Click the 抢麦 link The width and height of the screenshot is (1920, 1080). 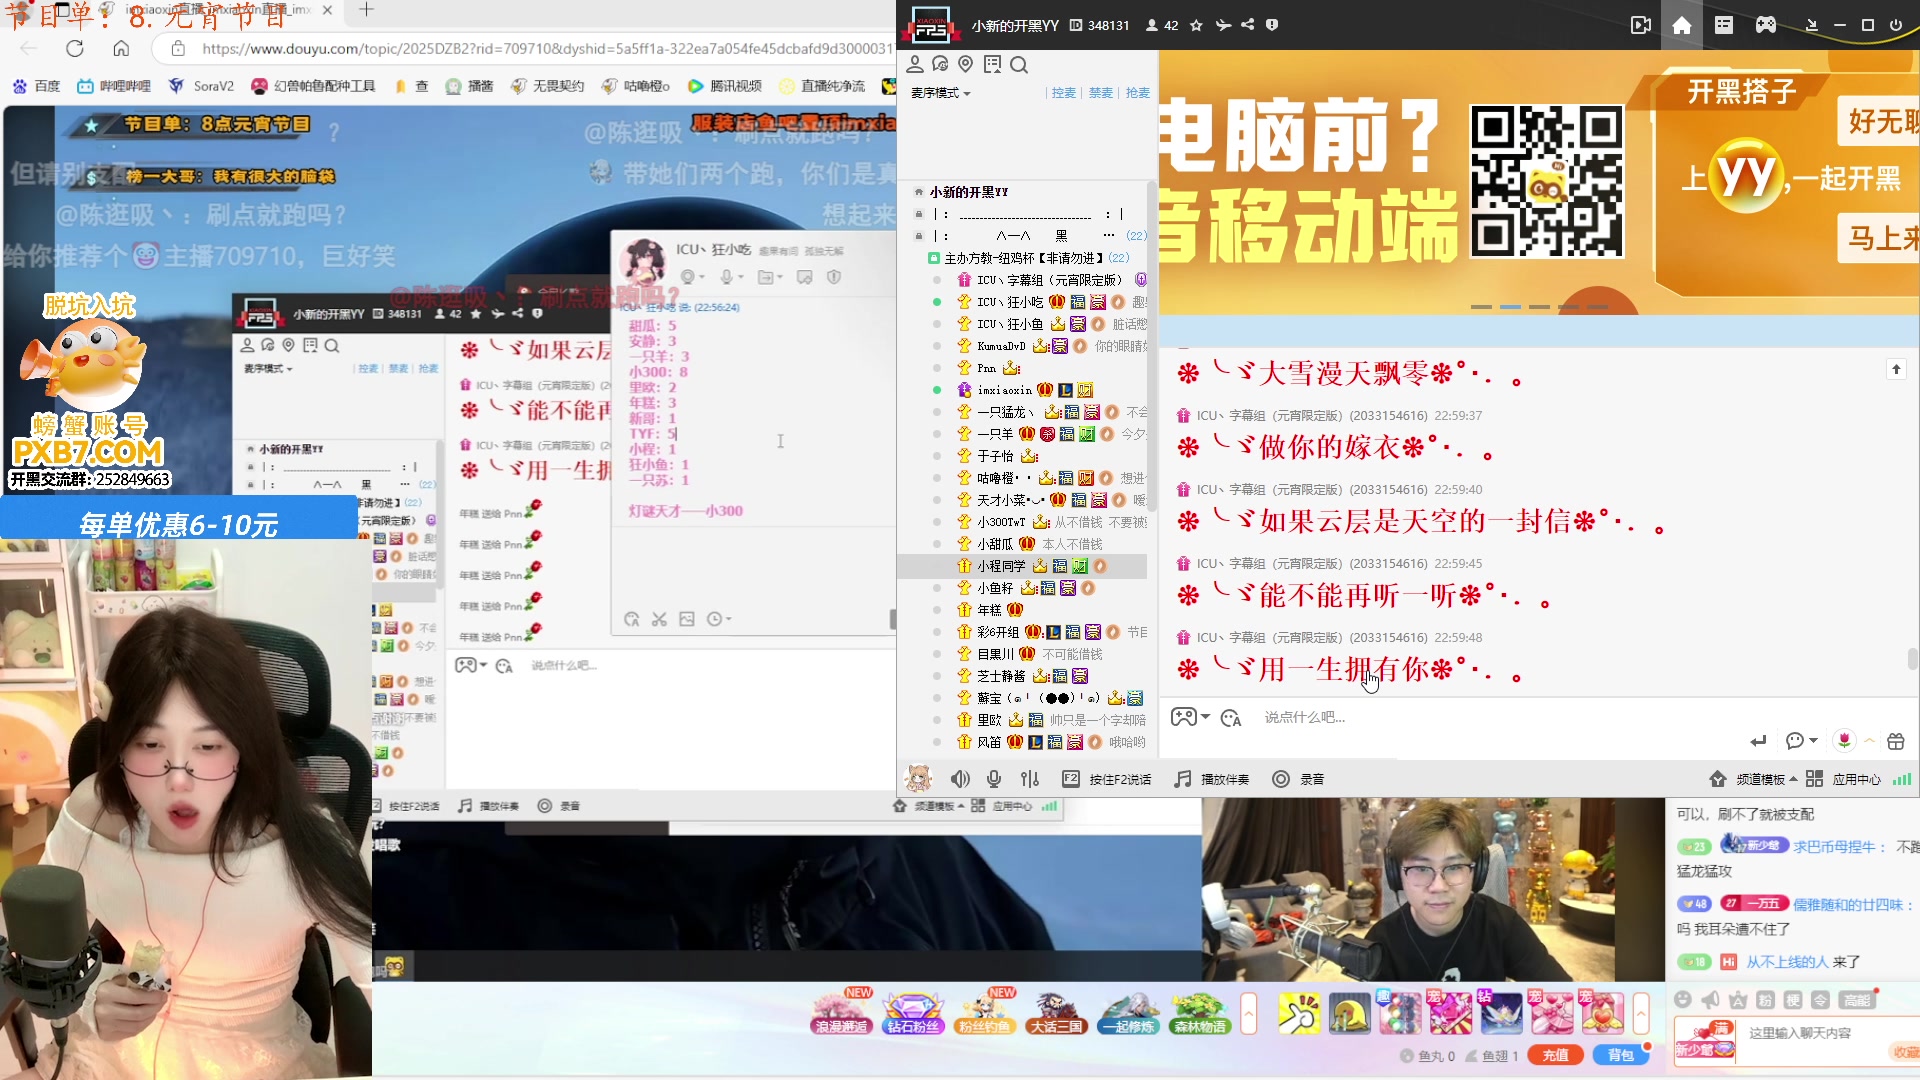(x=1137, y=93)
